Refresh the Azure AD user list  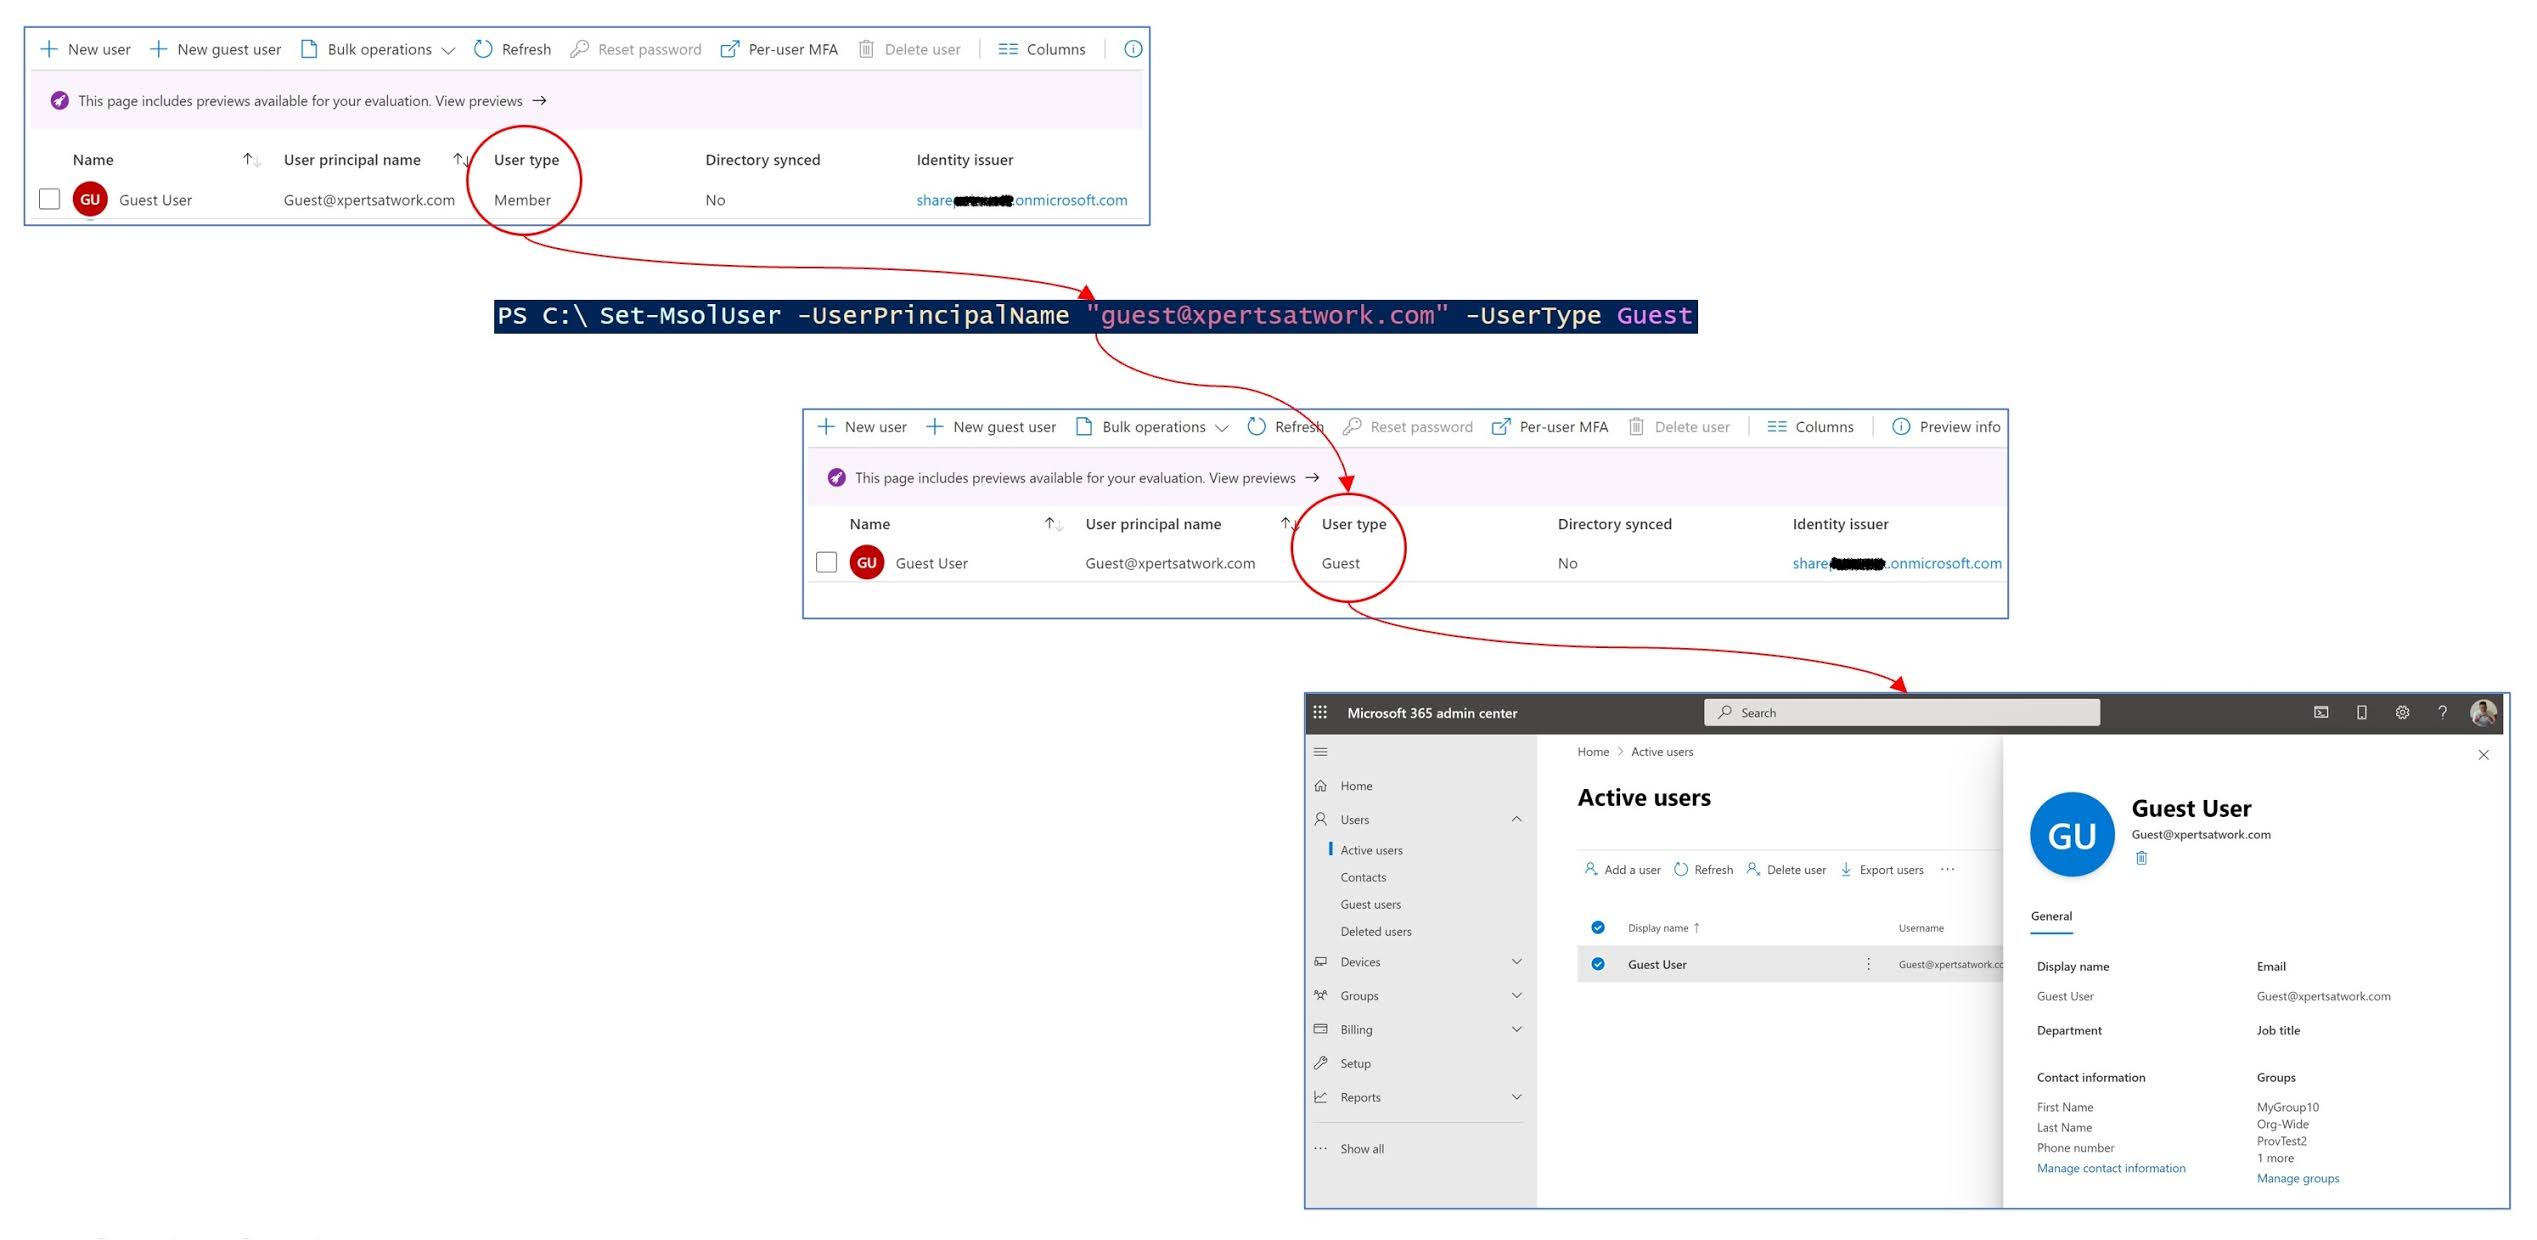512,49
